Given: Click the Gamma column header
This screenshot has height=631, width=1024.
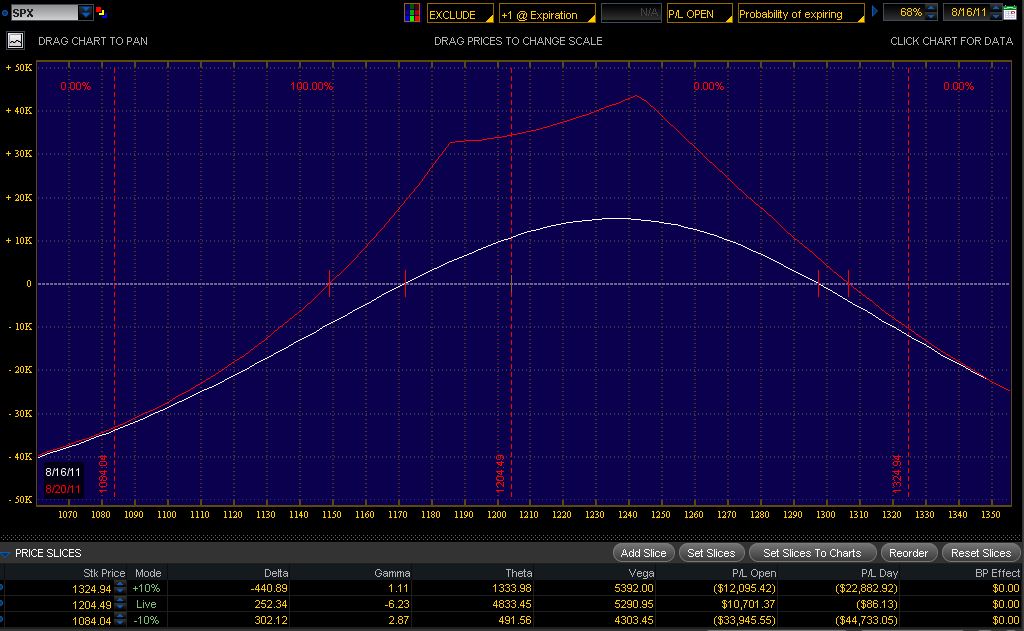Looking at the screenshot, I should click(392, 573).
